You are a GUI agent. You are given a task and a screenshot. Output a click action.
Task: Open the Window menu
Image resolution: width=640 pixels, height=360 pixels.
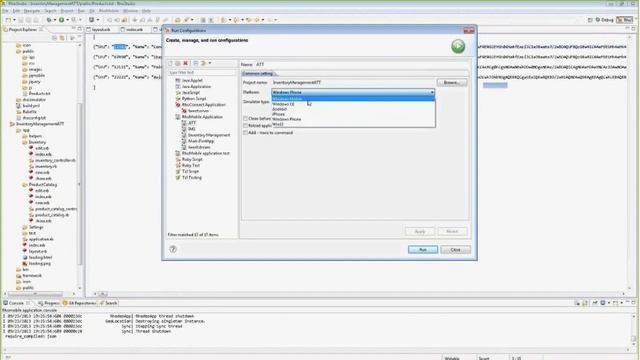tap(130, 11)
